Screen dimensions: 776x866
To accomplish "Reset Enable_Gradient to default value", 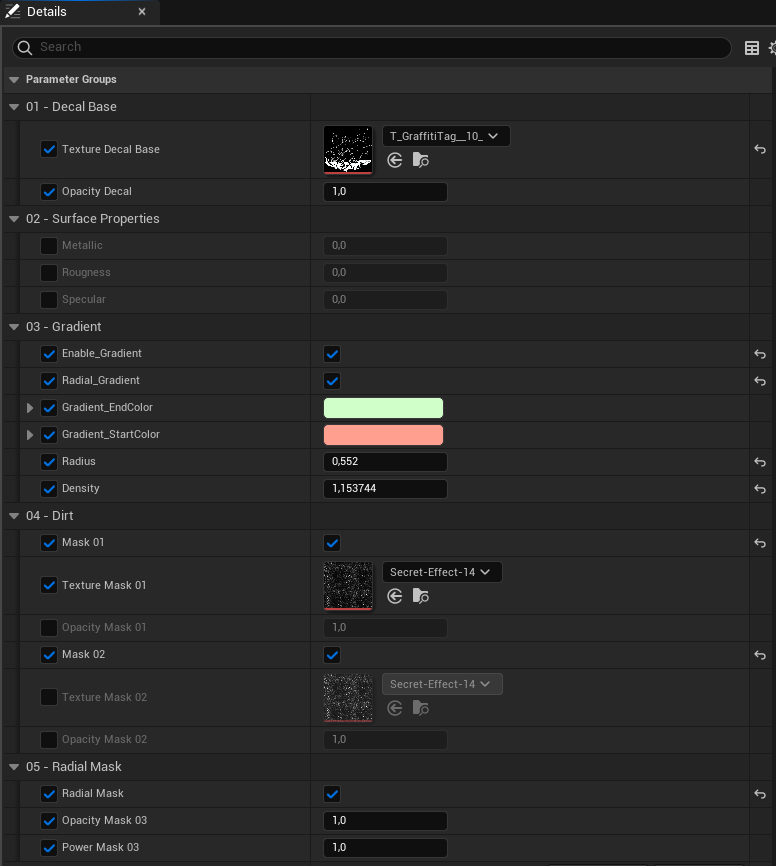I will coord(760,354).
